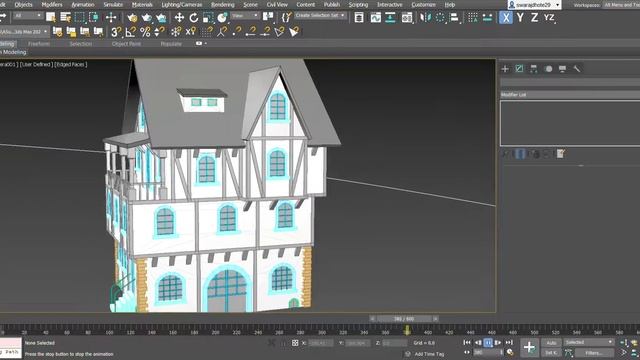
Task: Open the Civil View menu
Action: point(277,5)
